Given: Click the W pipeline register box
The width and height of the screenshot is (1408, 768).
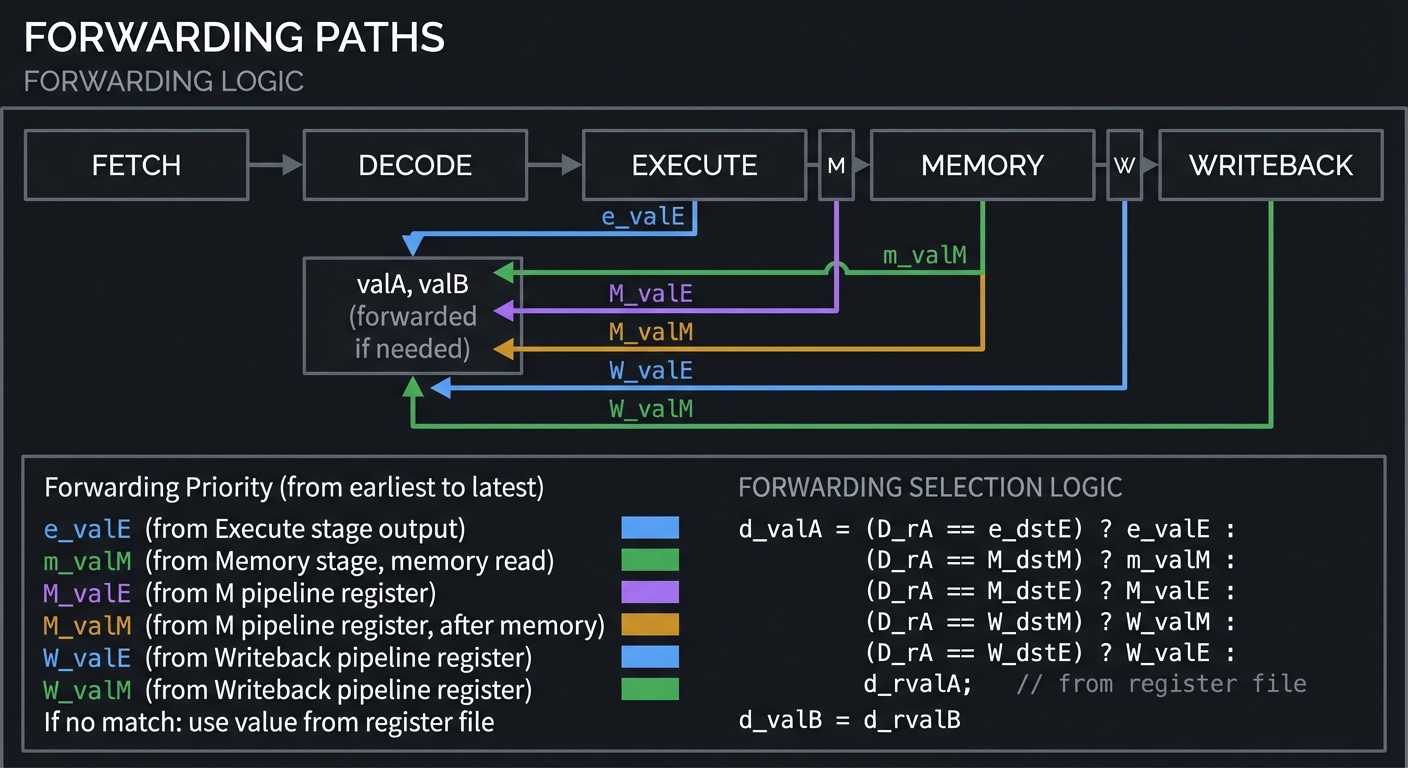Looking at the screenshot, I should [x=1125, y=165].
